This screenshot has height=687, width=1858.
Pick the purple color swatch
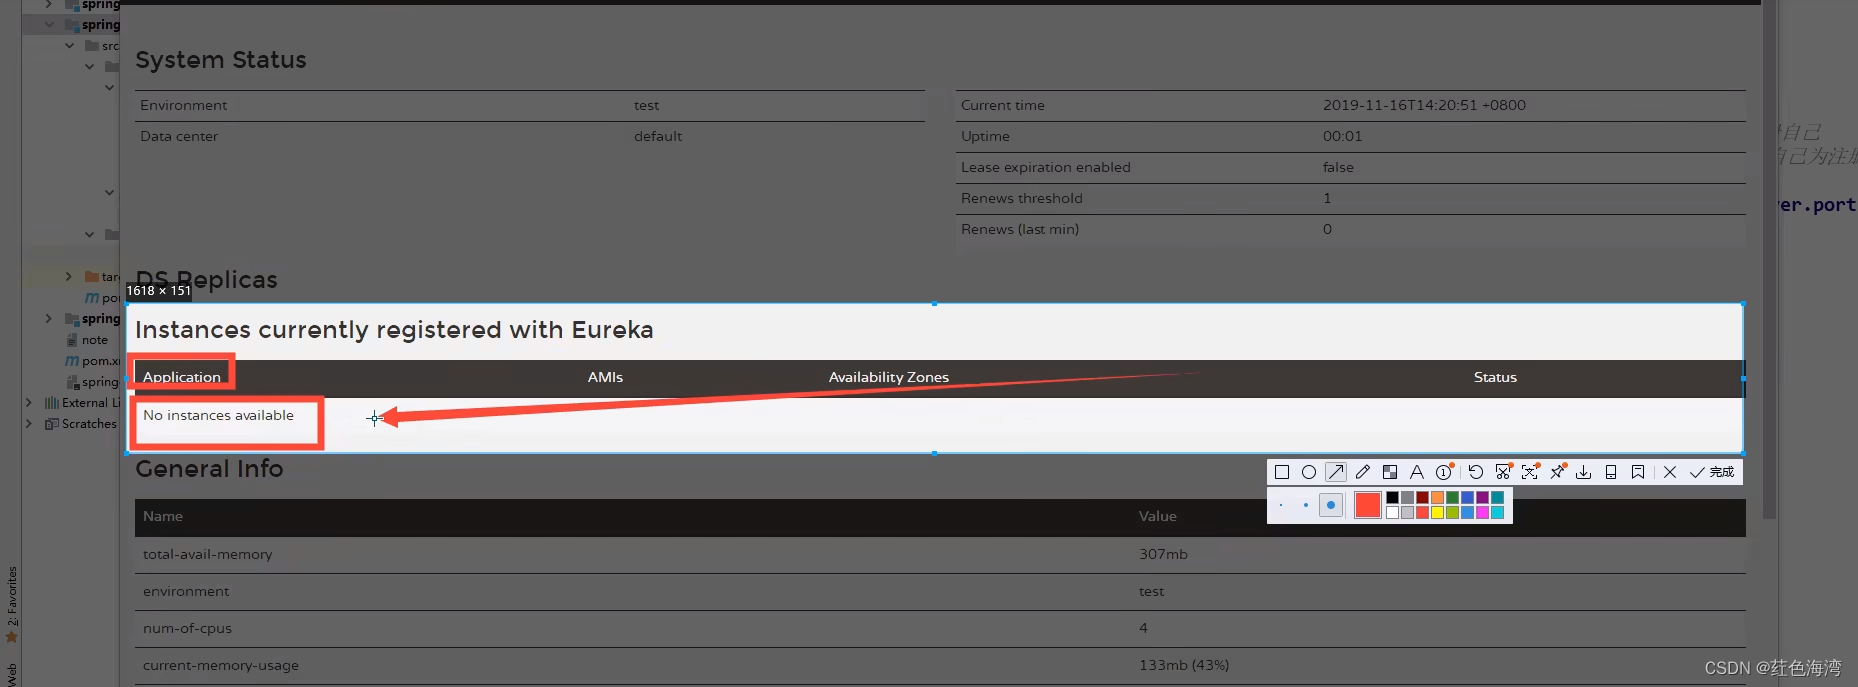[1482, 497]
